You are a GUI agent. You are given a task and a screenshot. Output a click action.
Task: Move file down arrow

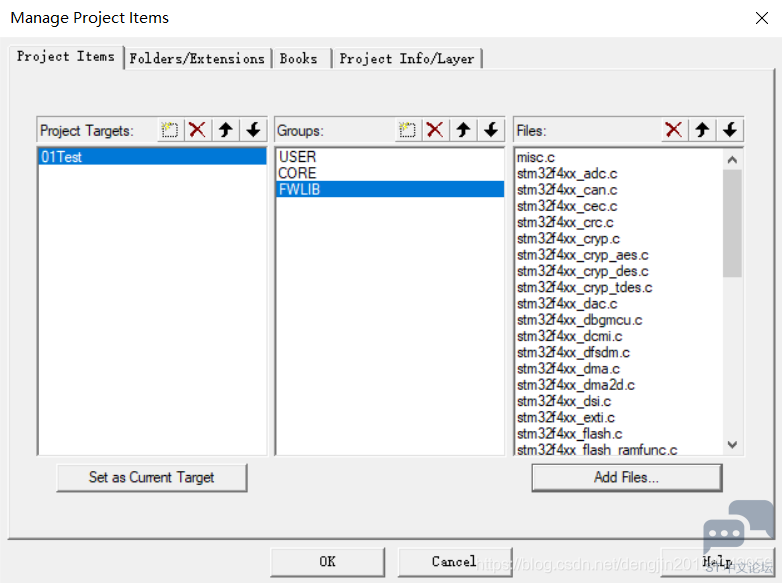click(x=730, y=130)
